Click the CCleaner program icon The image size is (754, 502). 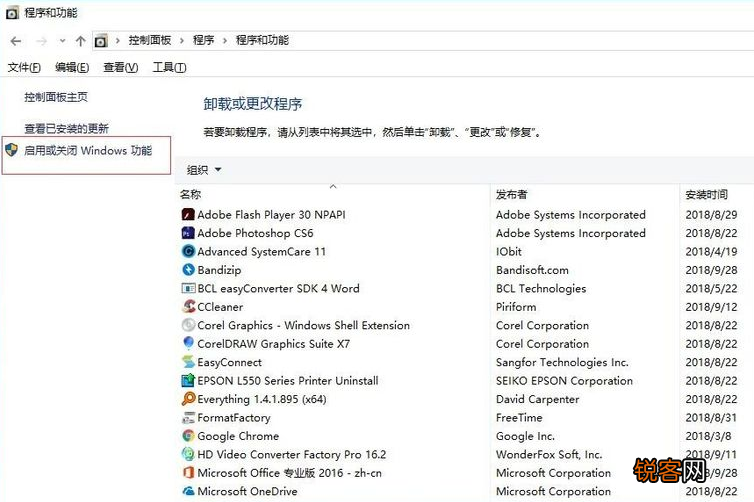[x=188, y=306]
